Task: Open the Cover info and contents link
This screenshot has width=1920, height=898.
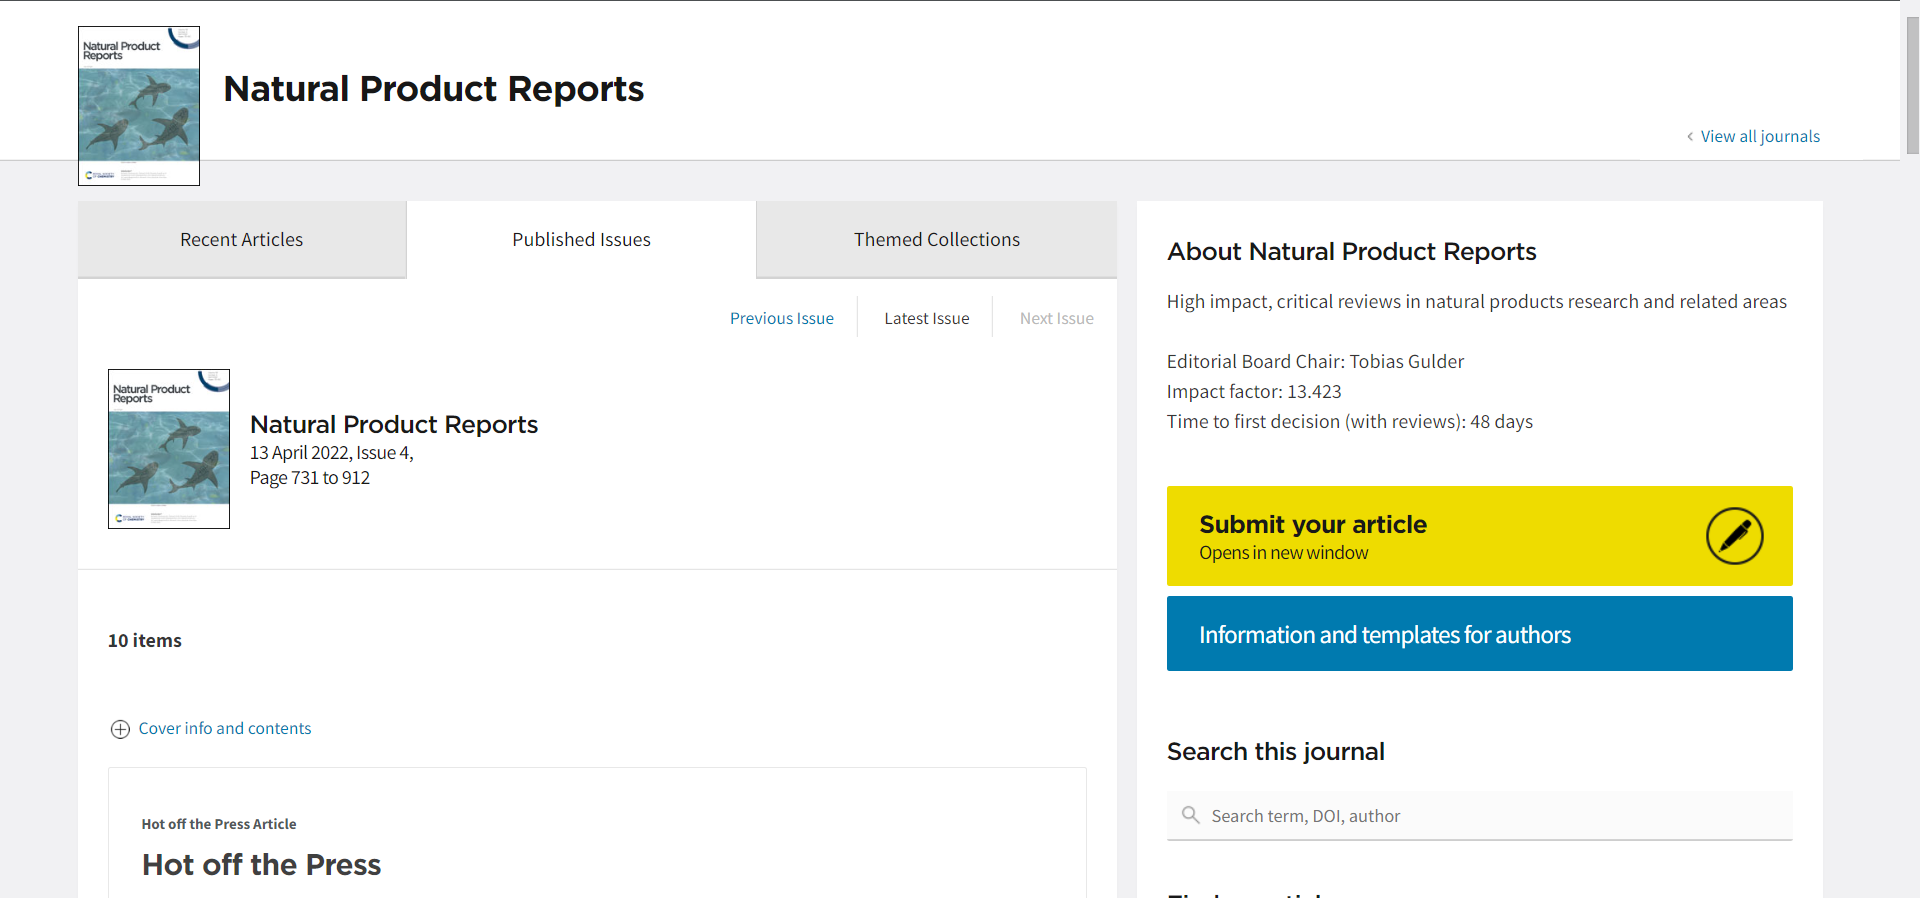Action: (x=225, y=728)
